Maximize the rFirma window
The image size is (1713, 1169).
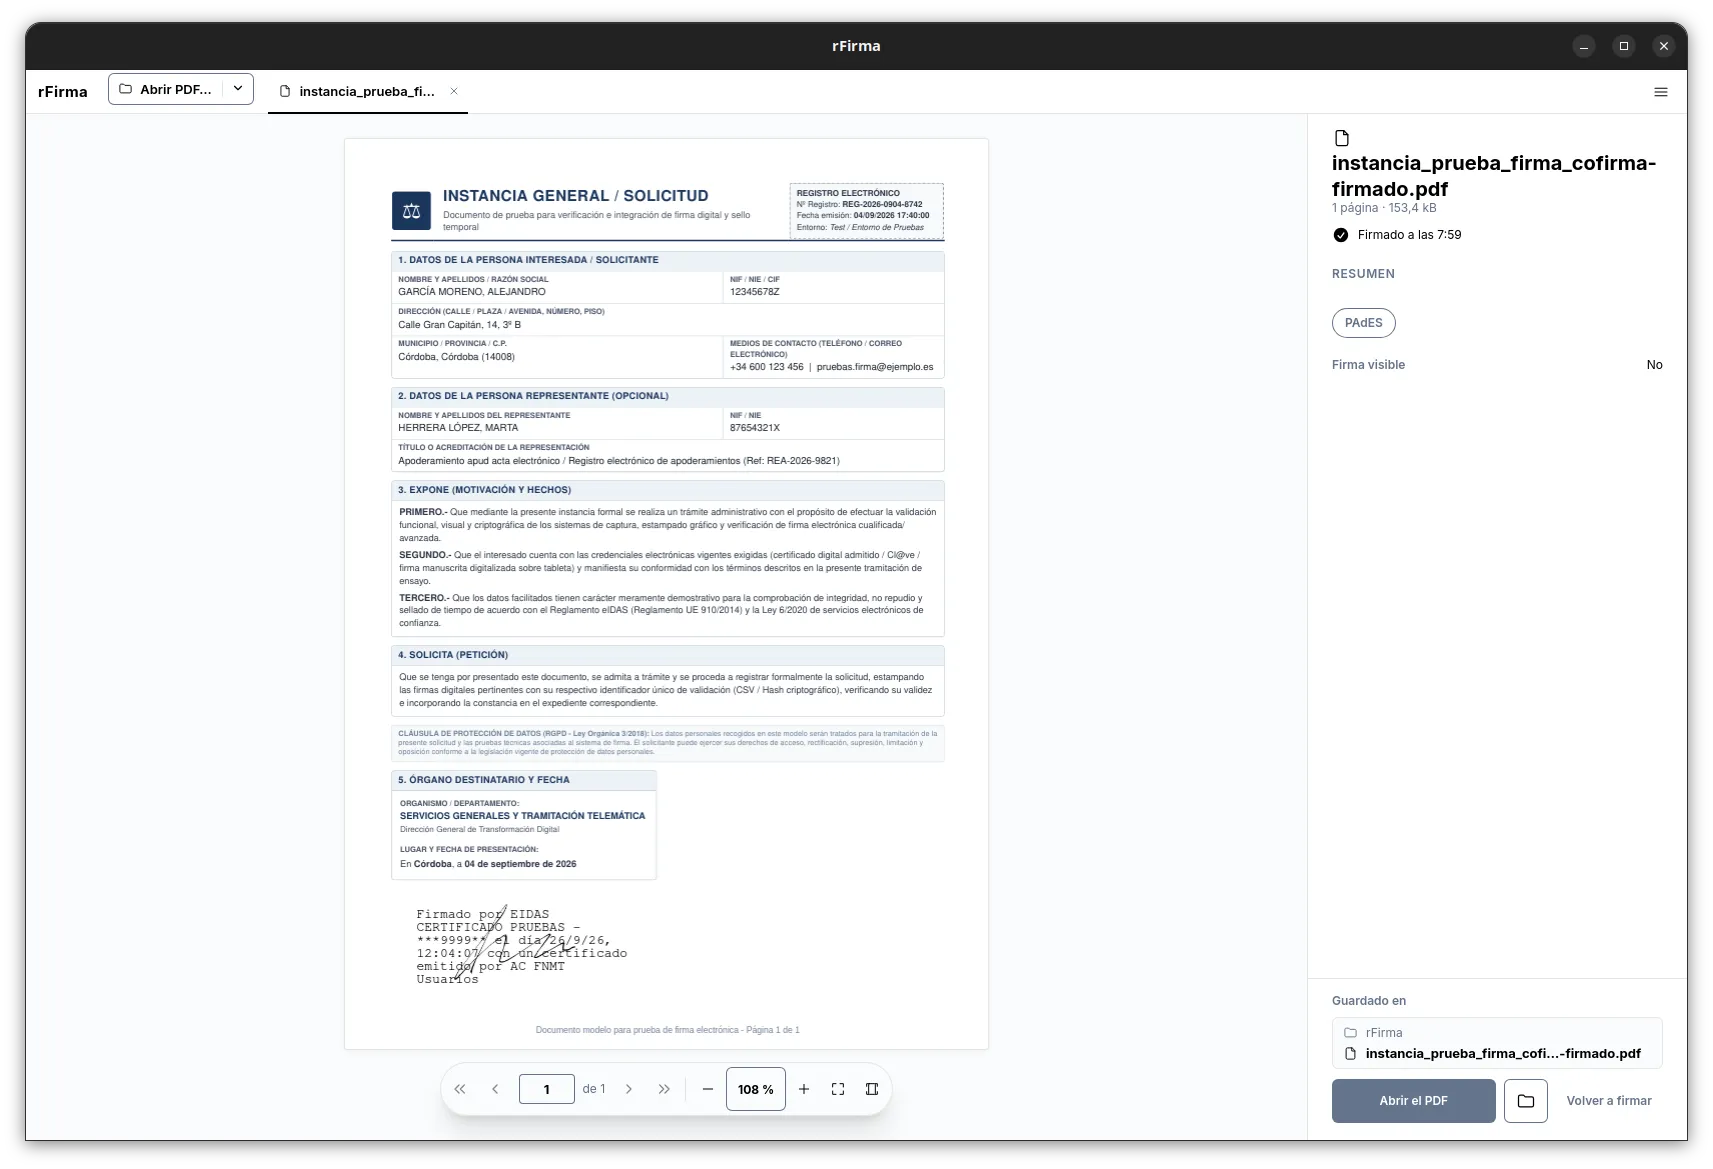1623,46
